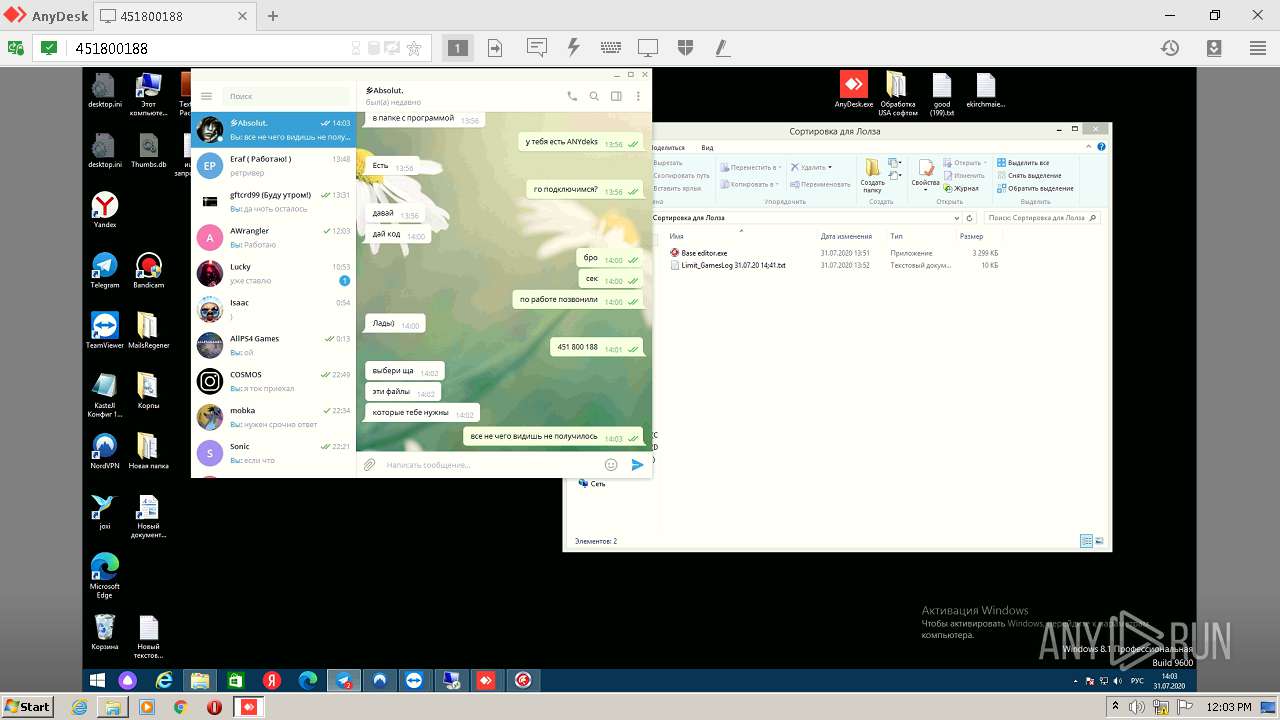Expand the Копировать в dropdown

(x=748, y=184)
